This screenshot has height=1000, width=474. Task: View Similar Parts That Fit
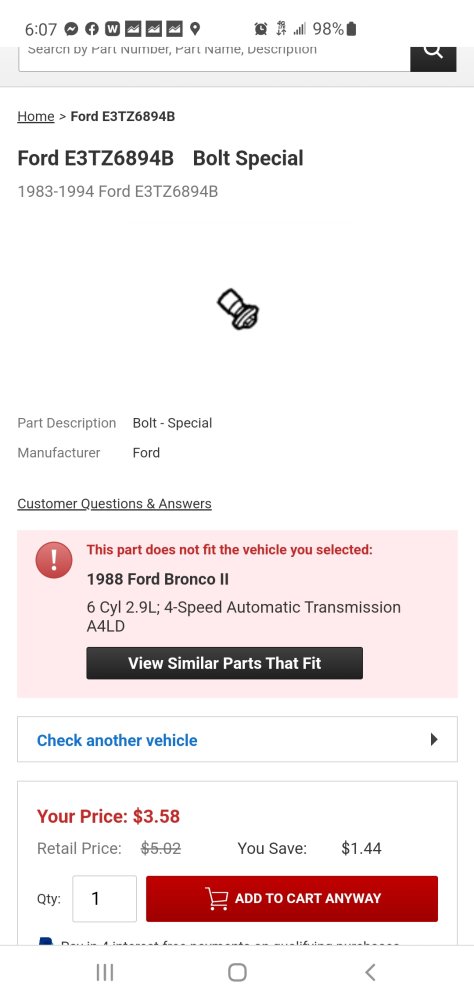225,663
